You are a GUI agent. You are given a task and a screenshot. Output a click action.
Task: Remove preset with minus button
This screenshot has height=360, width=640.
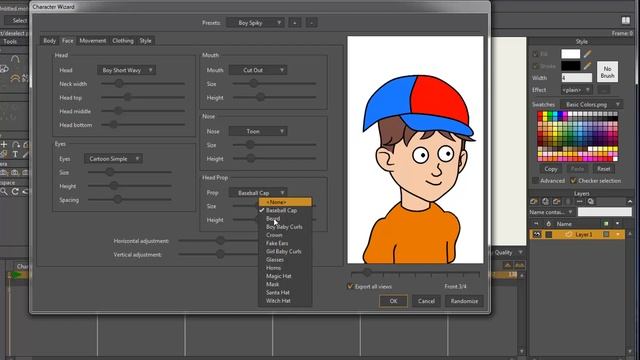coord(311,23)
